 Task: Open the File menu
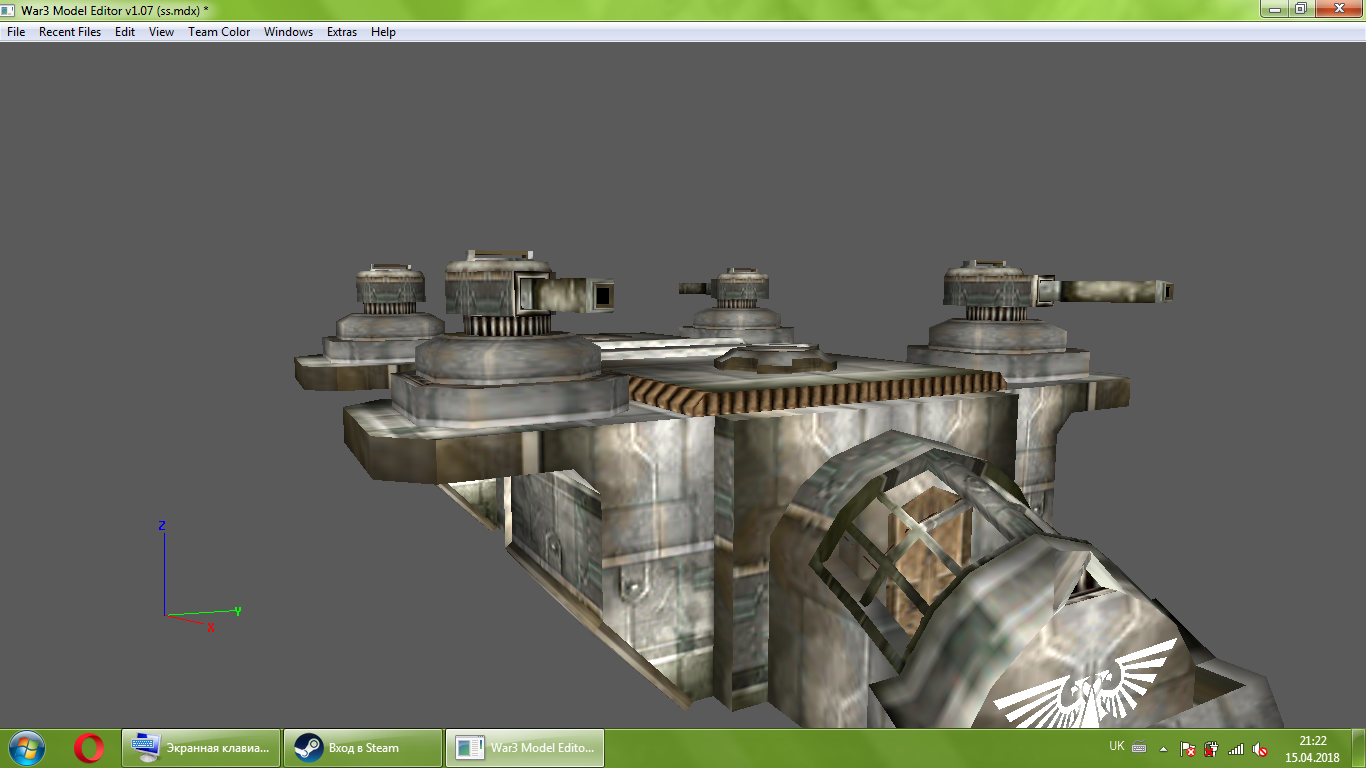(x=16, y=32)
